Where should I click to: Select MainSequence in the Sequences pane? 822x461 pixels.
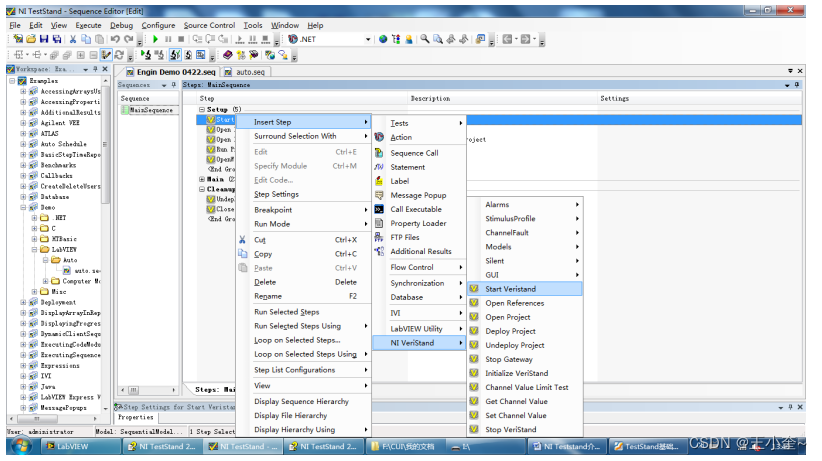tap(151, 110)
